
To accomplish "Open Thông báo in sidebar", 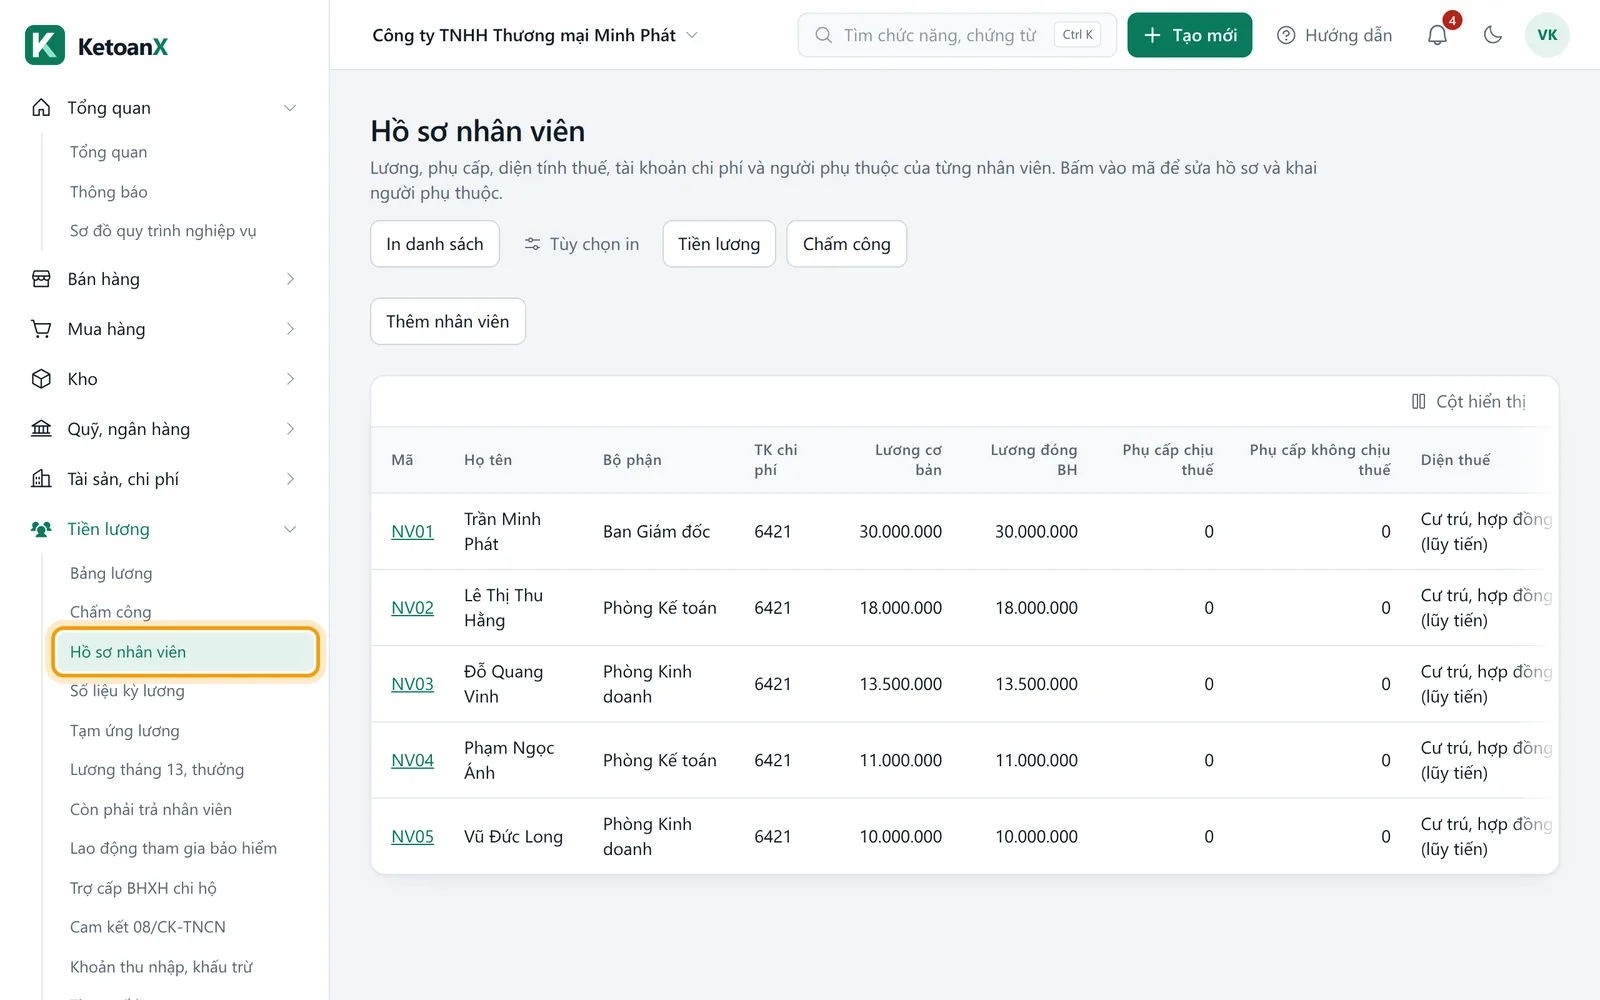I will (108, 192).
